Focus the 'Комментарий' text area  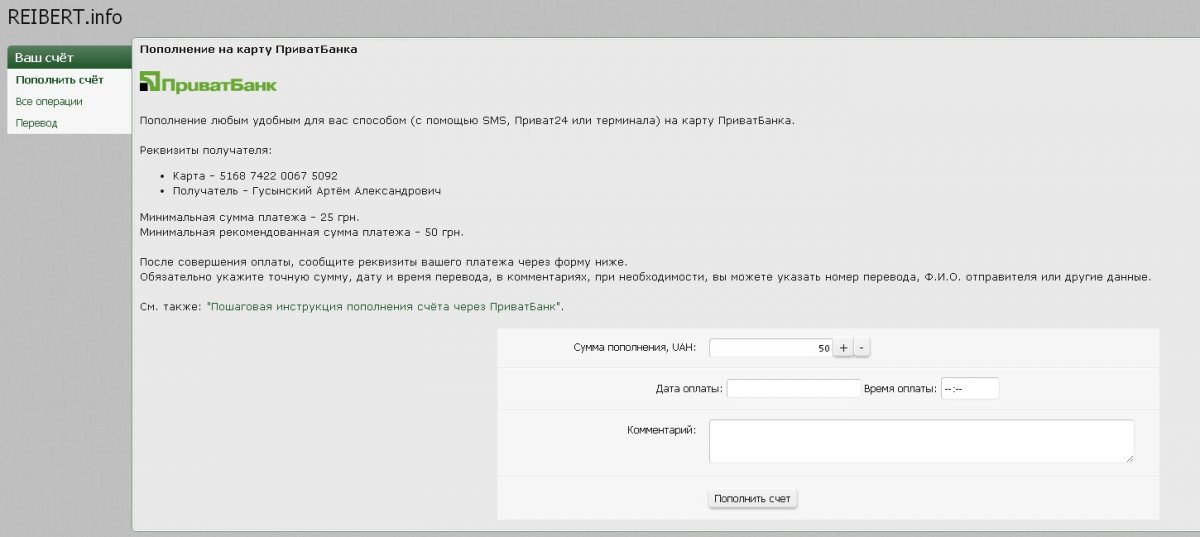[x=921, y=441]
